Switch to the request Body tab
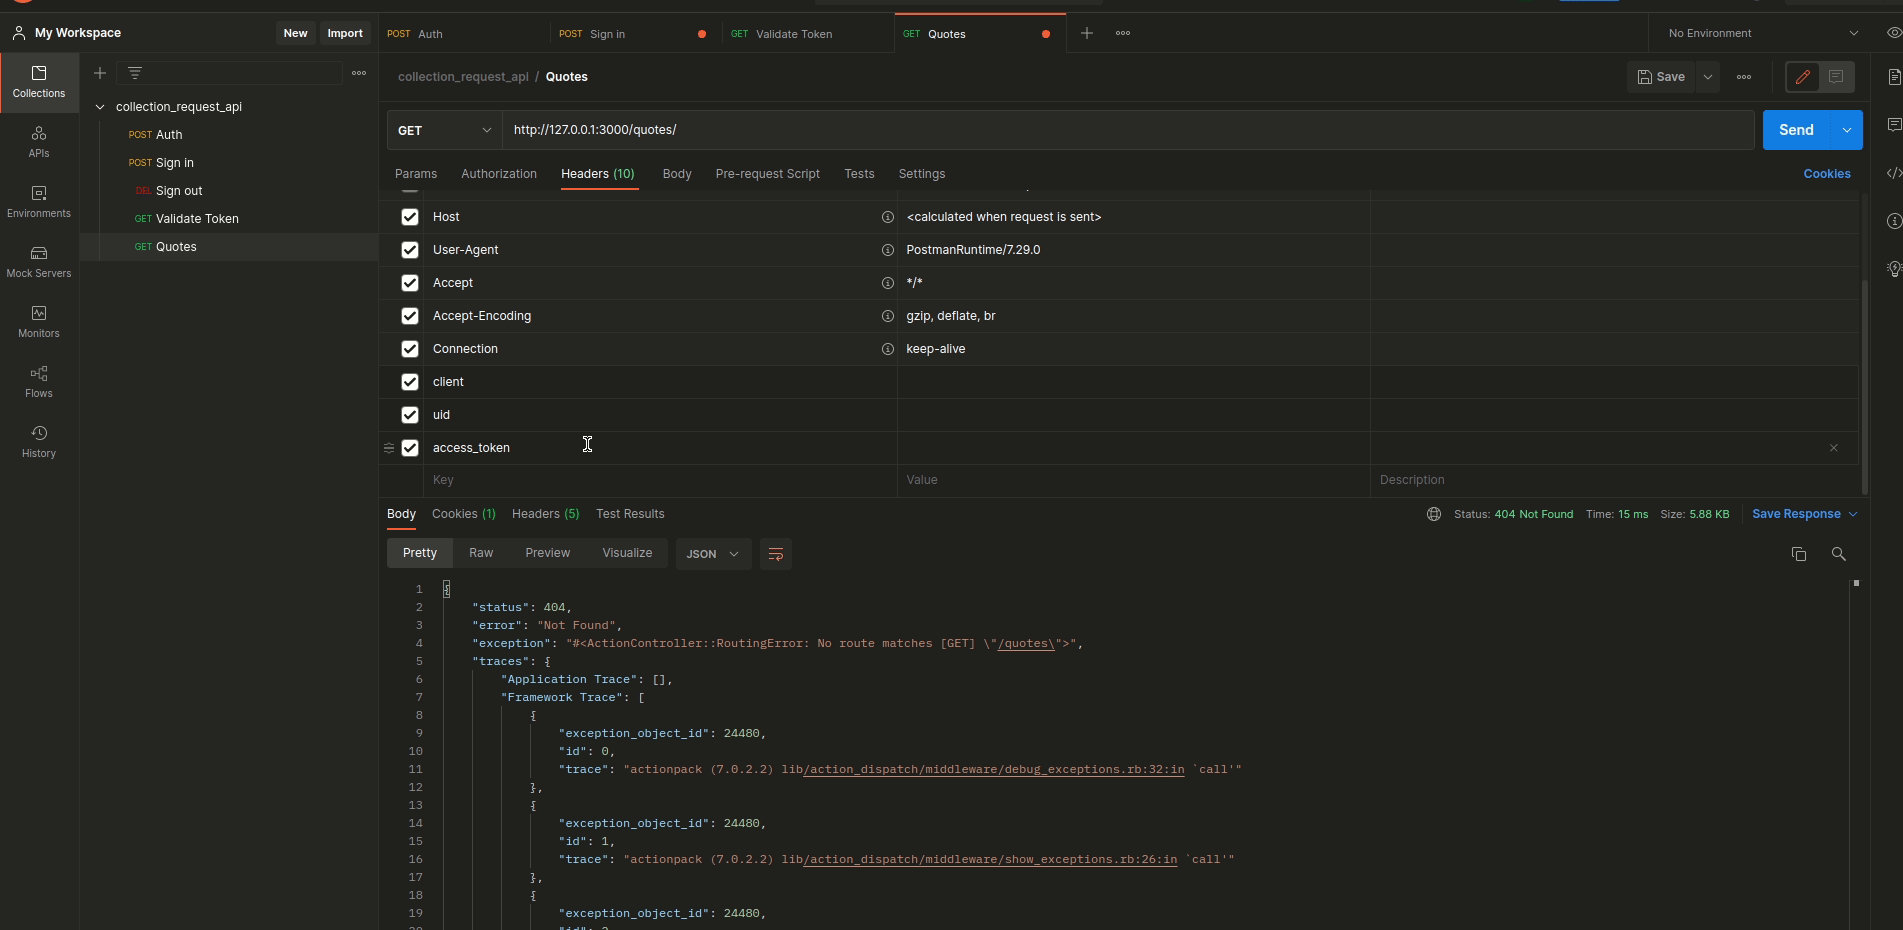Viewport: 1903px width, 930px height. (677, 174)
